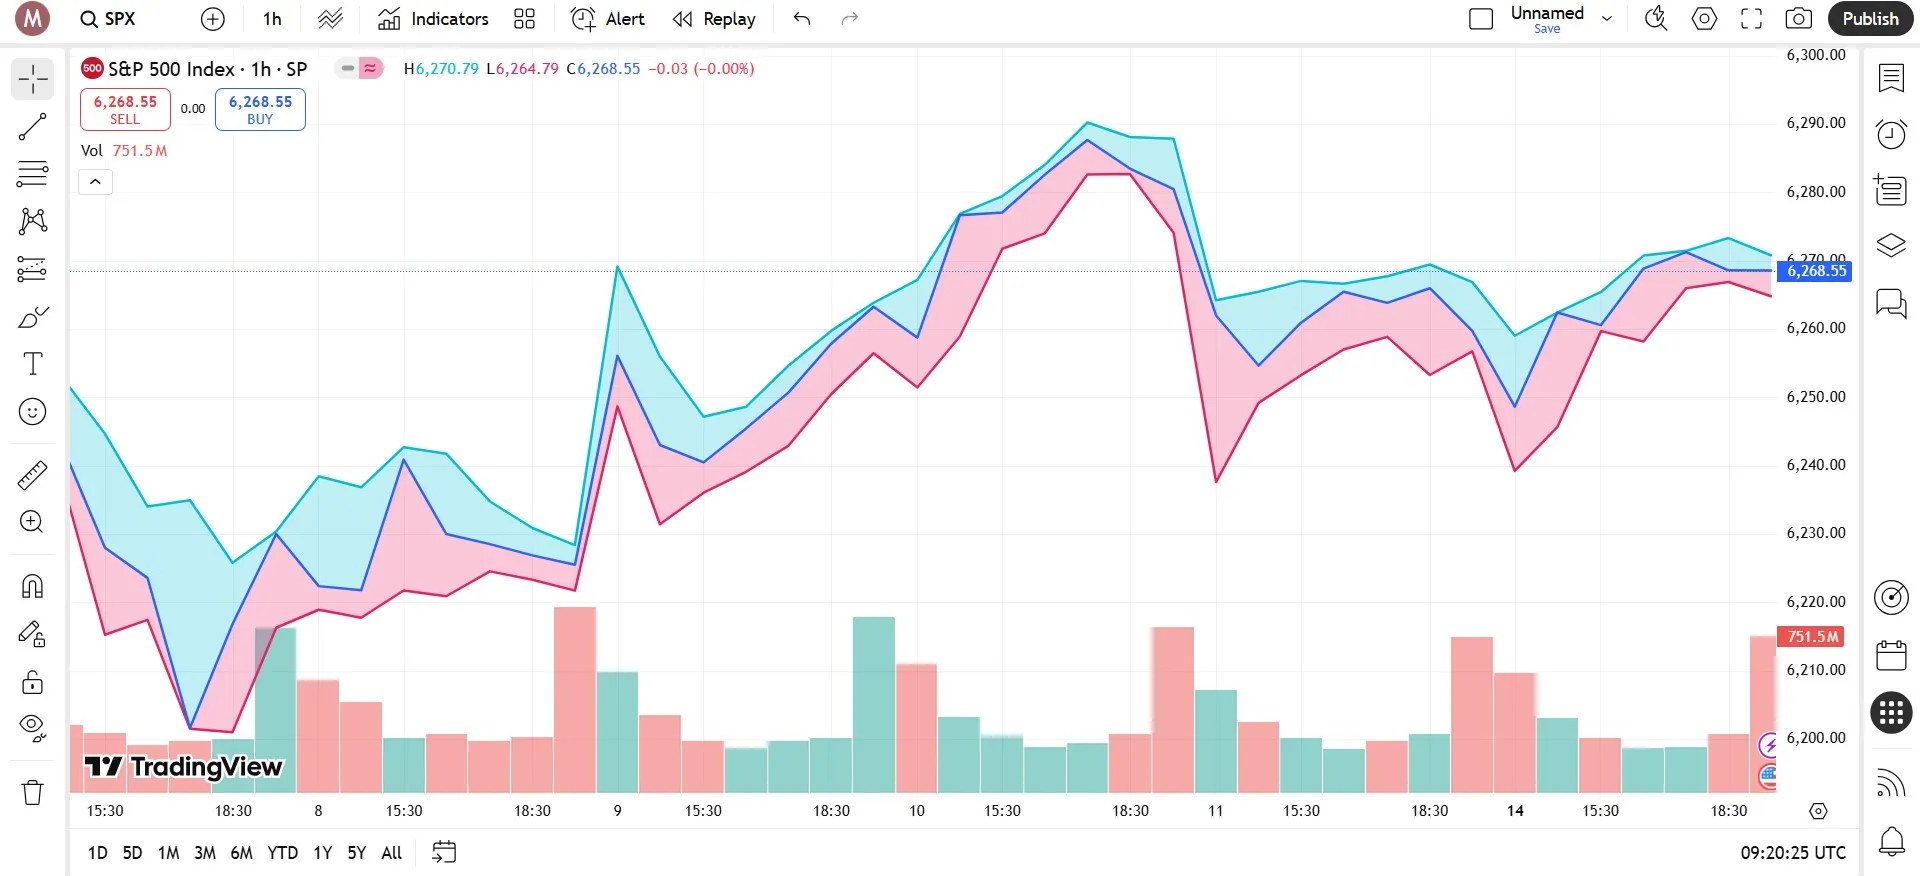This screenshot has height=876, width=1920.
Task: Take a chart snapshot with camera icon
Action: 1798,19
